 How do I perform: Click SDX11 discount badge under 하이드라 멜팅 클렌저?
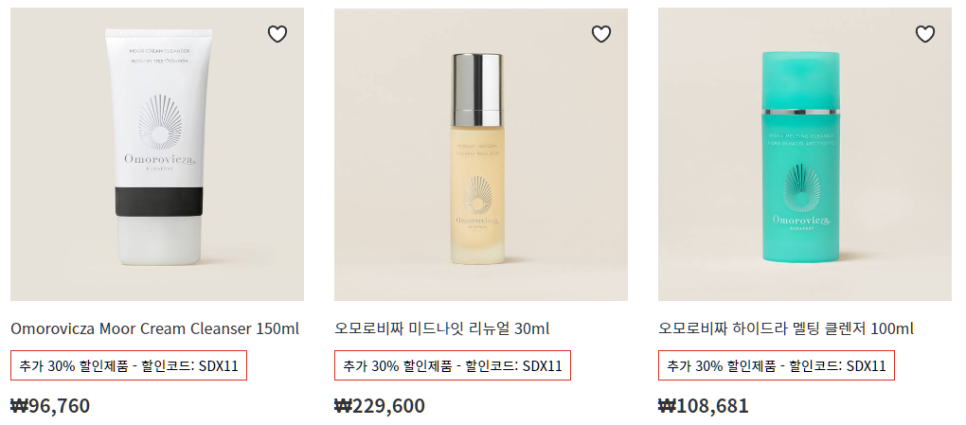(776, 365)
